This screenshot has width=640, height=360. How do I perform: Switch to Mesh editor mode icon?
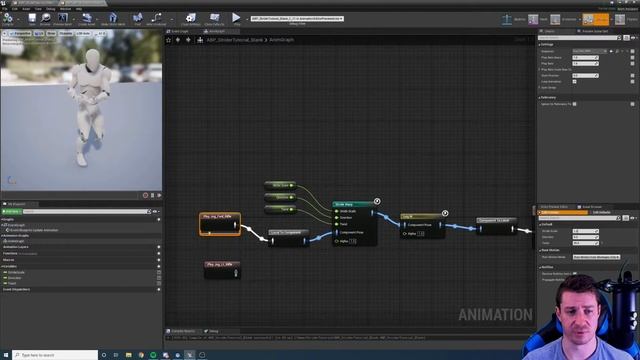point(533,19)
